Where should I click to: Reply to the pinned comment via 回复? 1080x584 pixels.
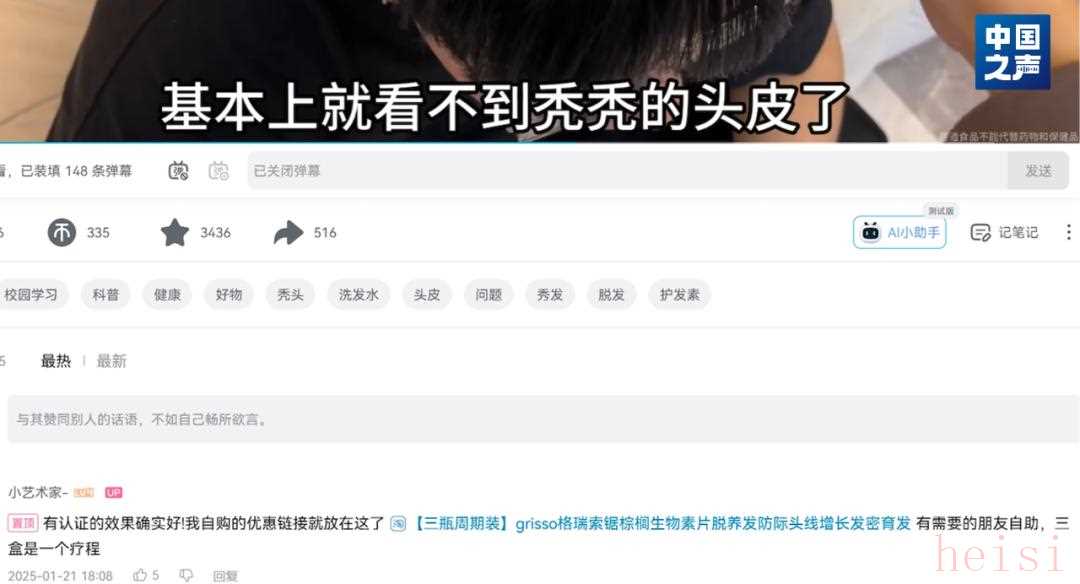tap(225, 576)
